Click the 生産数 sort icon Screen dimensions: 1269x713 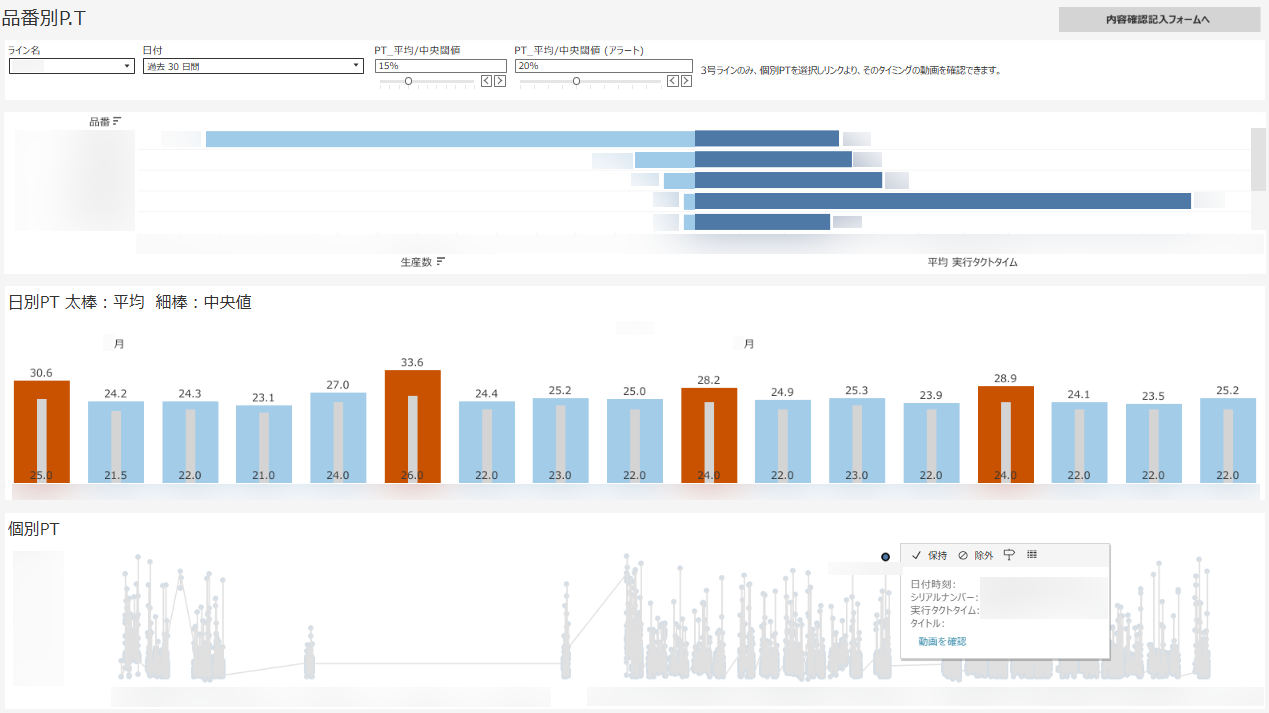[x=441, y=262]
